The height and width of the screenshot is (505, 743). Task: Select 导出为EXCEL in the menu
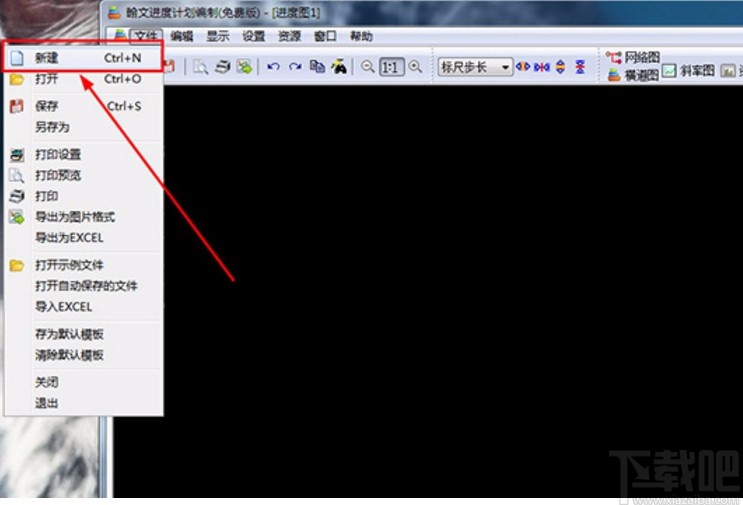coord(83,238)
